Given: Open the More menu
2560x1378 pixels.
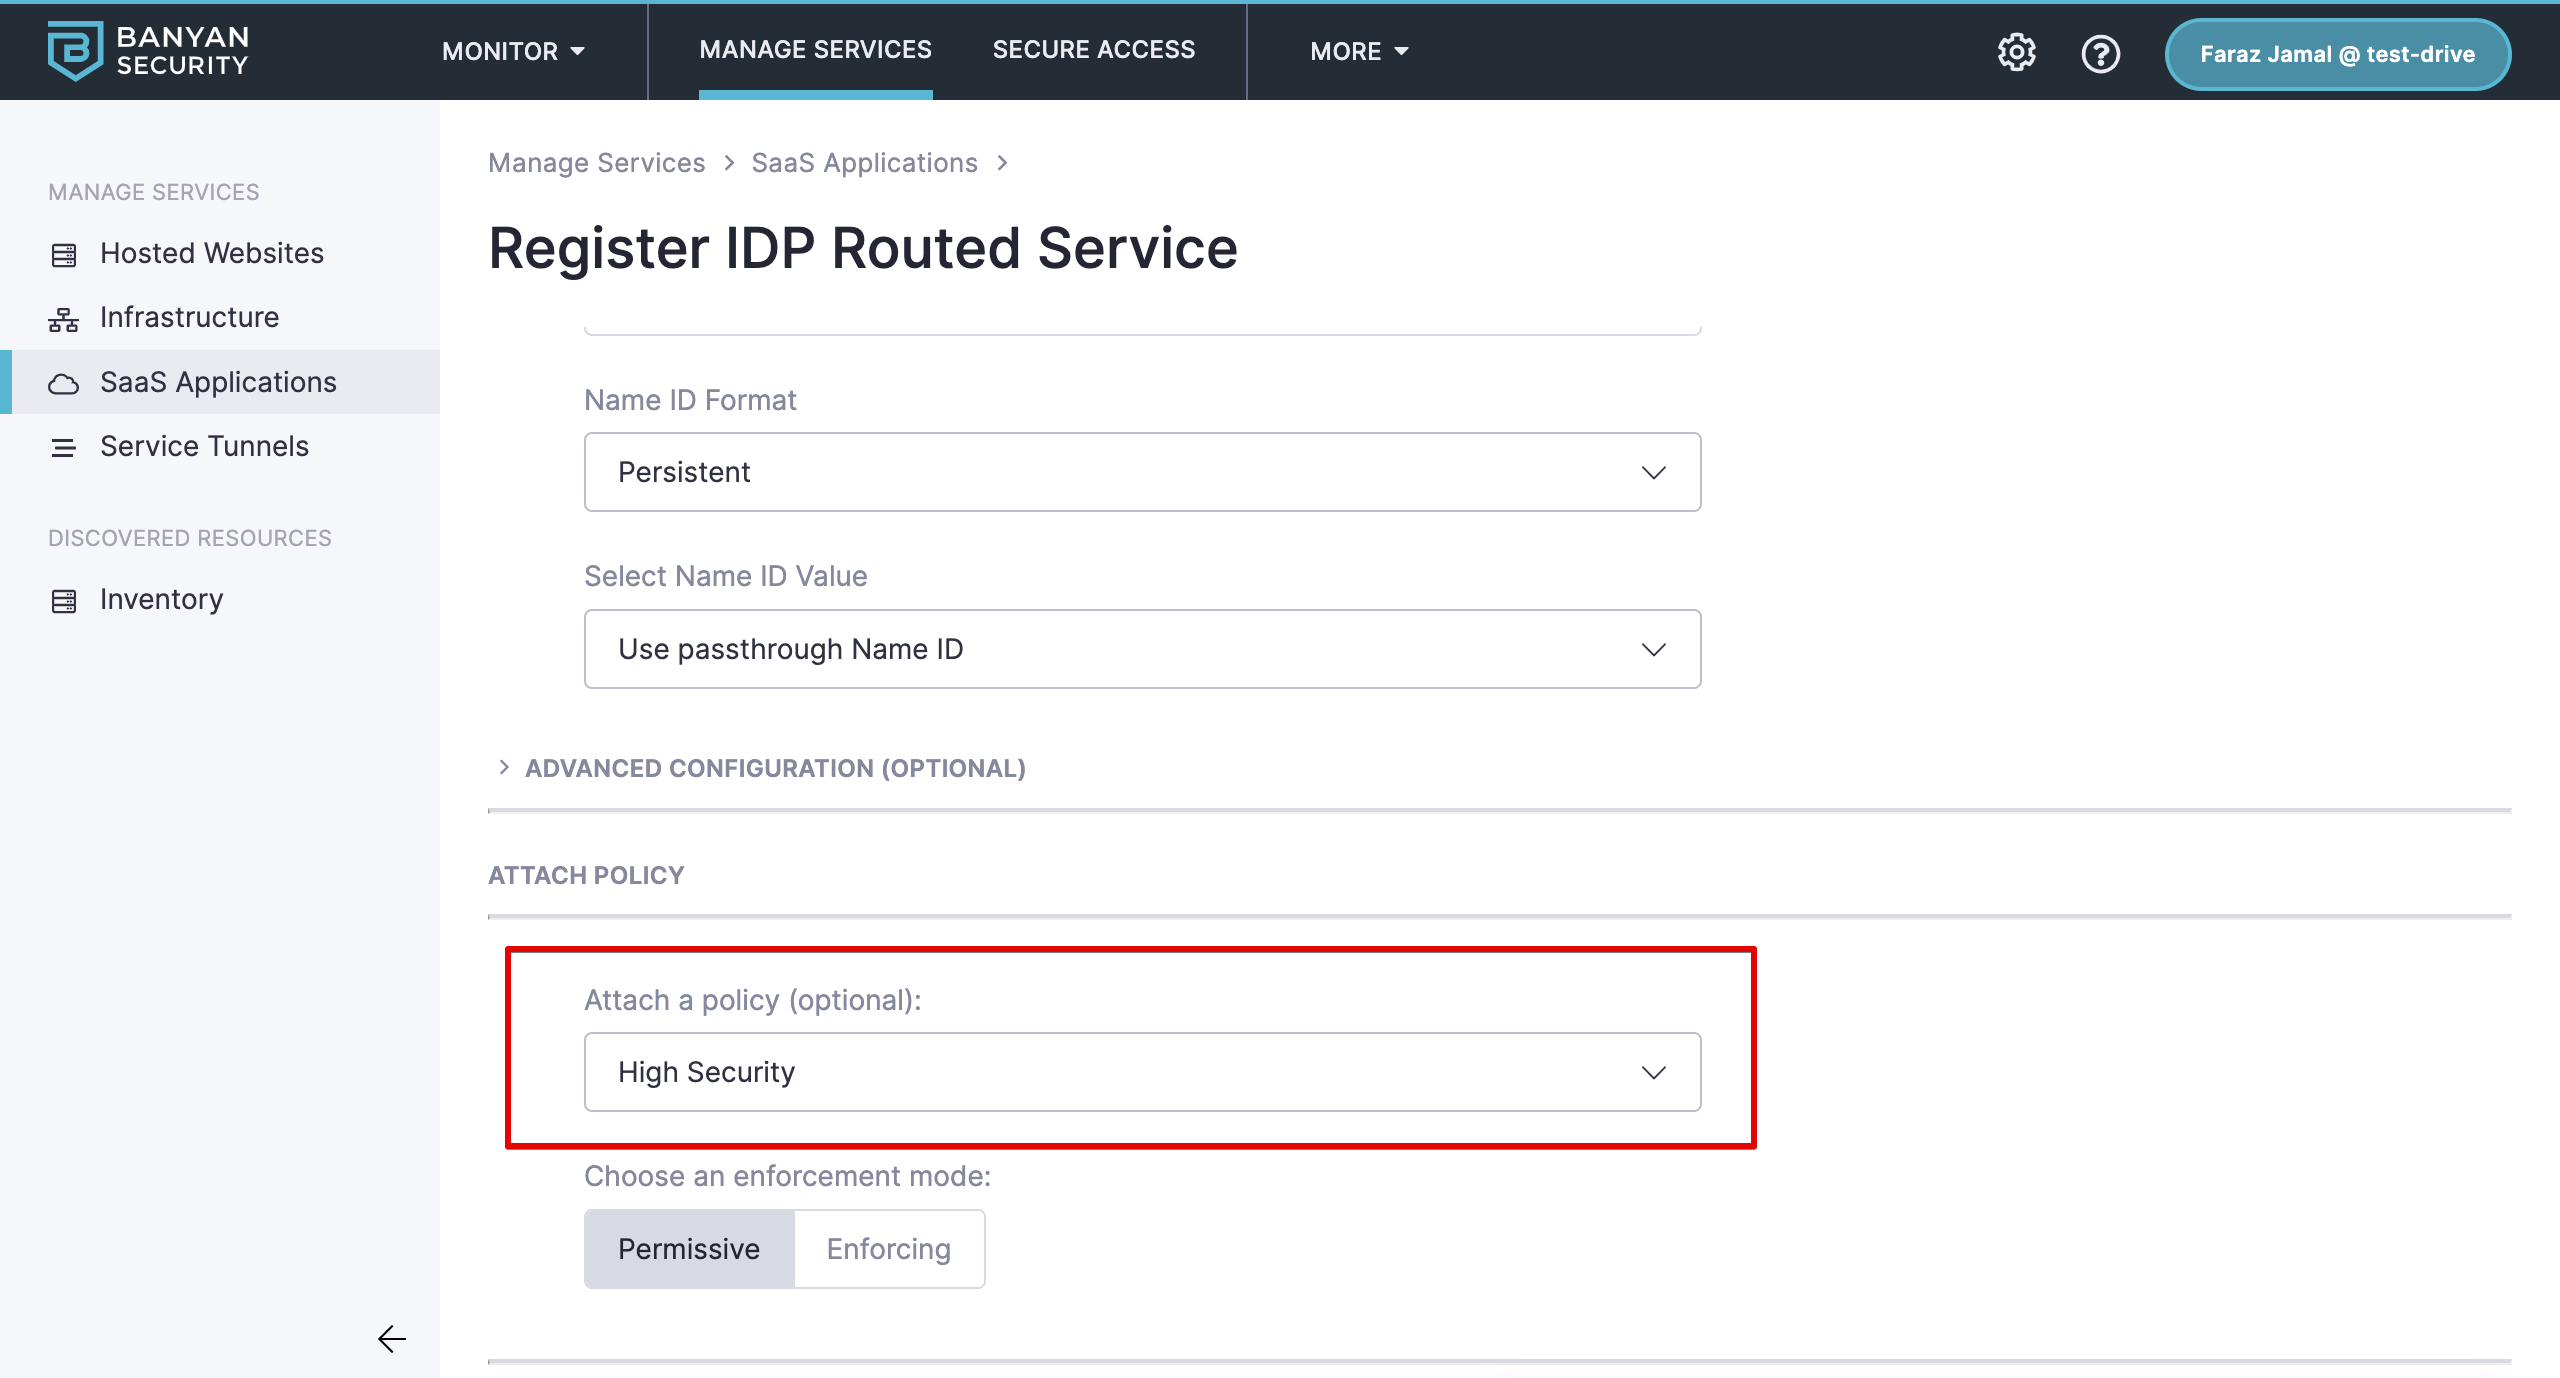Looking at the screenshot, I should 1358,51.
